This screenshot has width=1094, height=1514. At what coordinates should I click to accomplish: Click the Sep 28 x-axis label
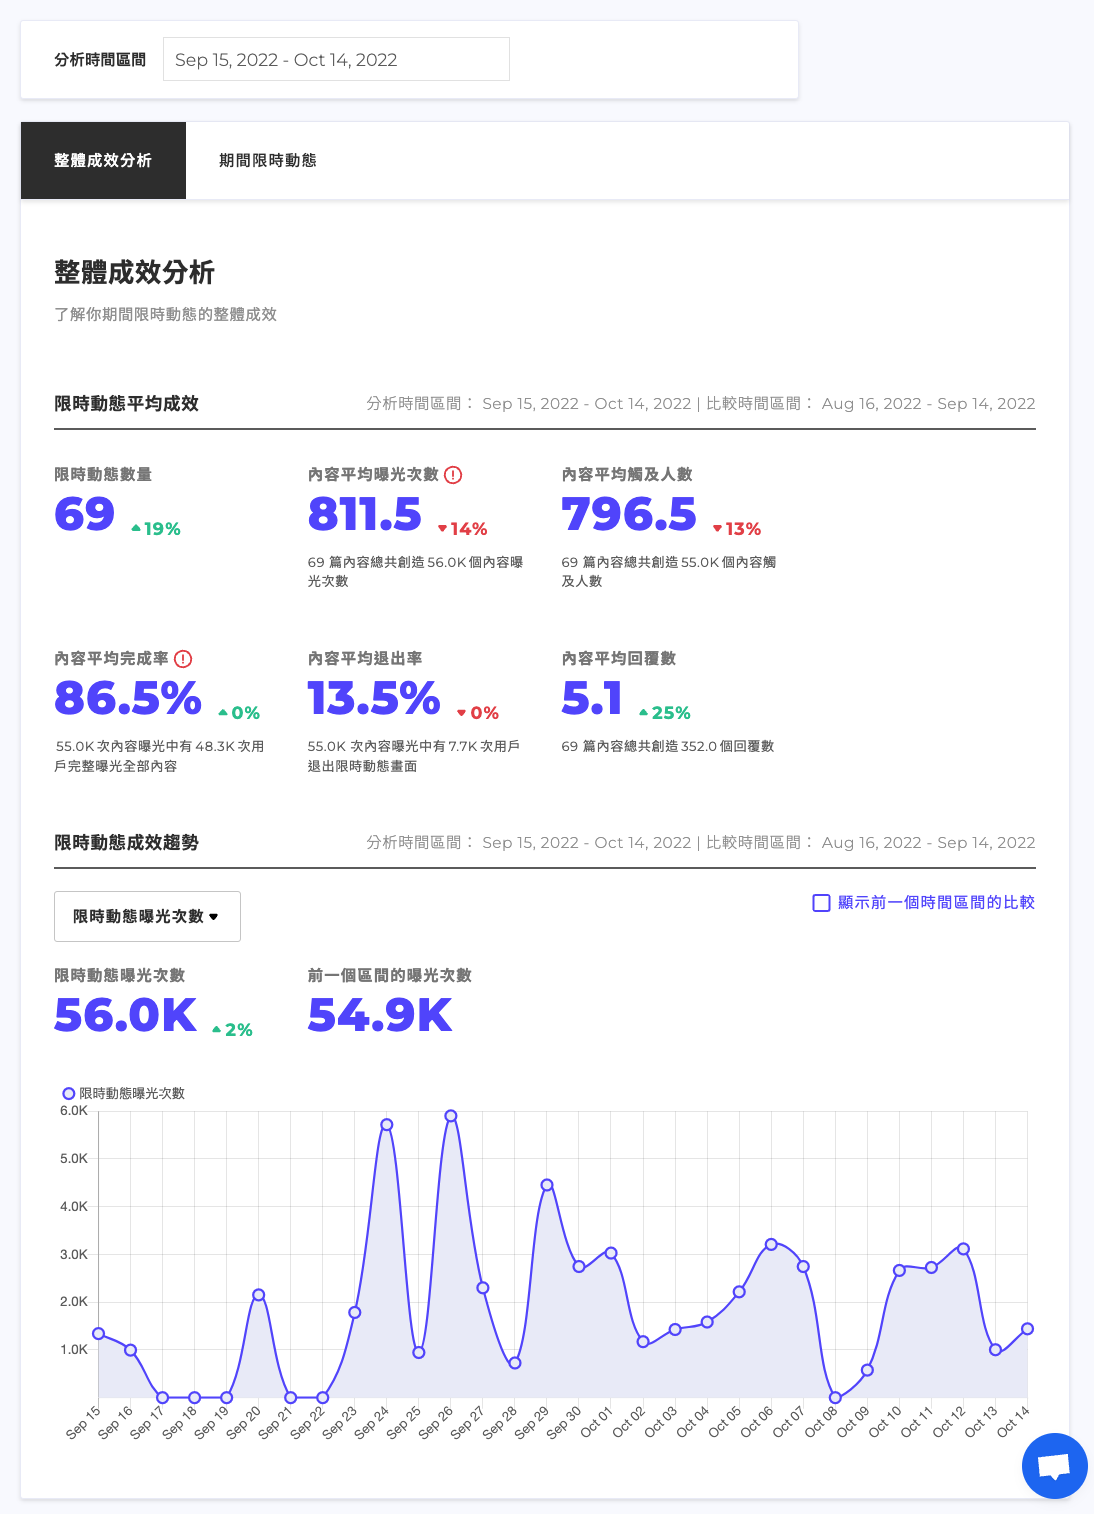pyautogui.click(x=500, y=1422)
